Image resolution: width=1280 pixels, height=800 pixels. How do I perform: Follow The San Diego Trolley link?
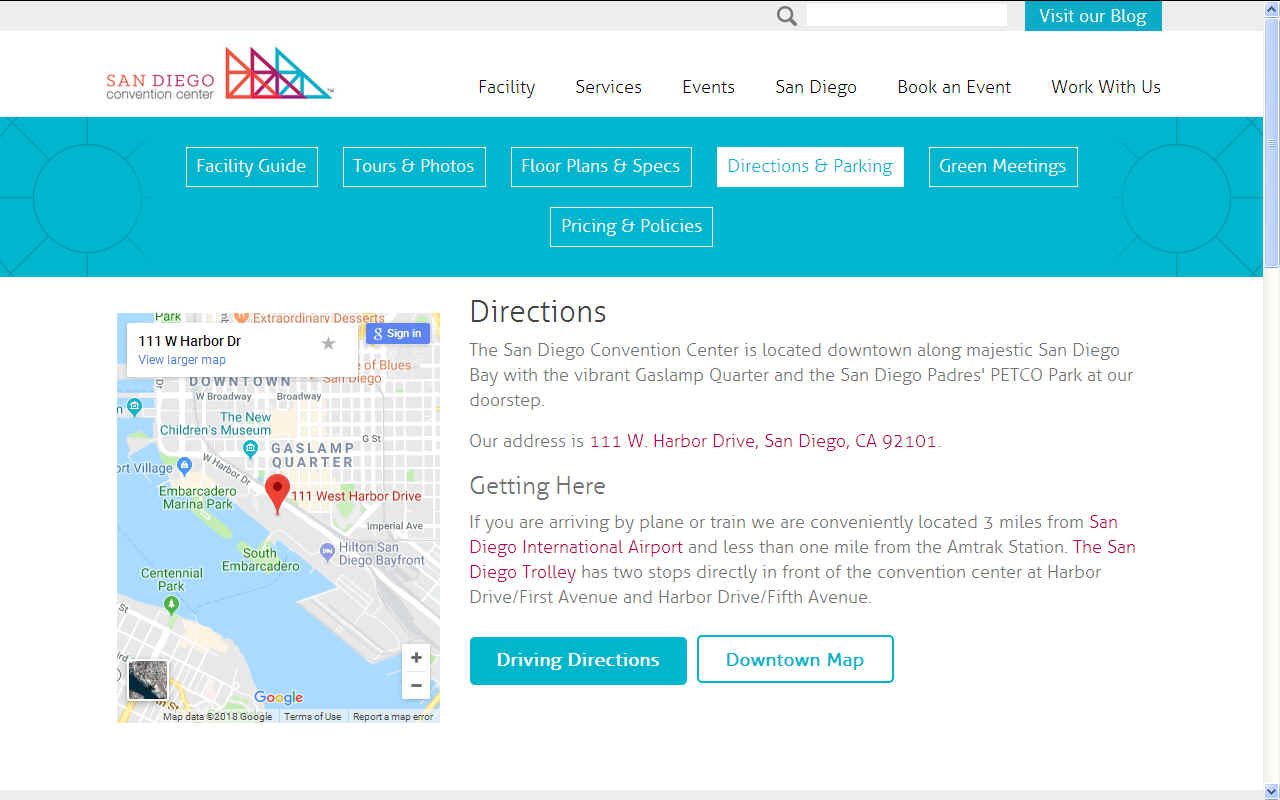pyautogui.click(x=803, y=559)
